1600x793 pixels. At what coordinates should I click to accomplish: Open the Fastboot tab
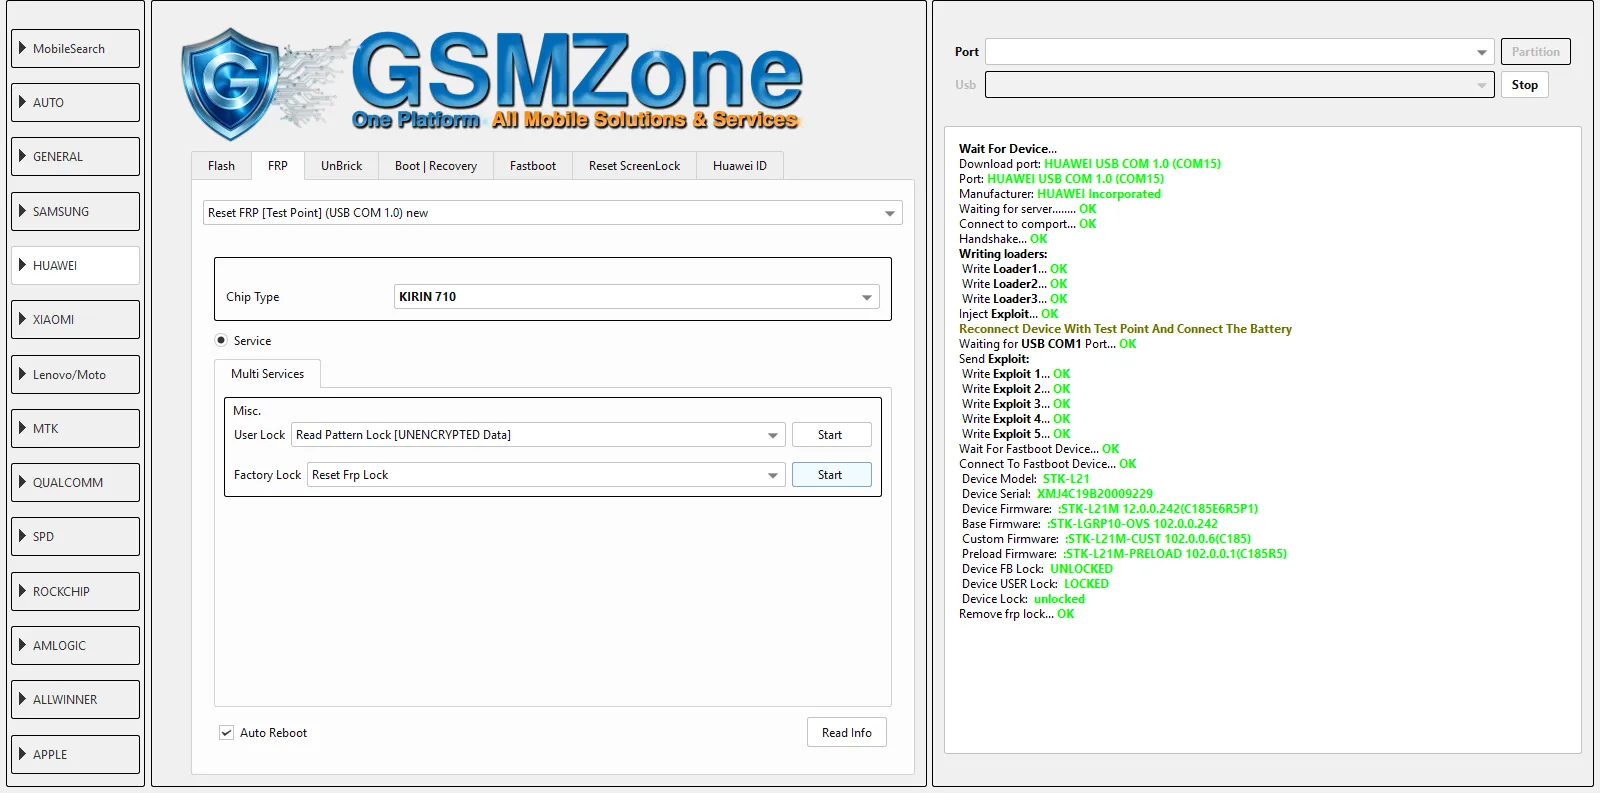click(x=532, y=166)
